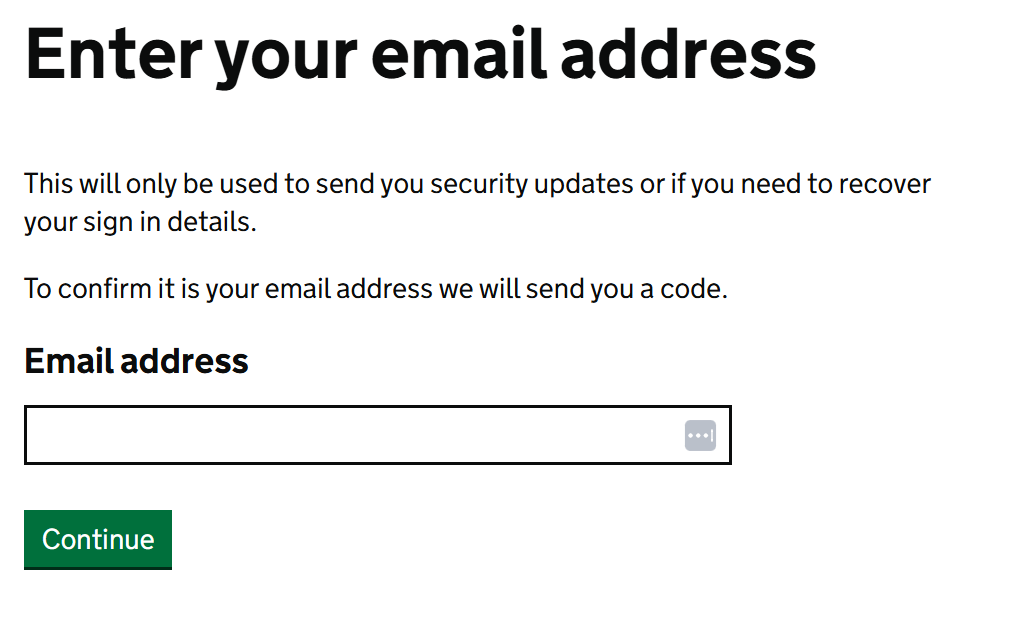Click the "Enter your email address" heading

420,54
